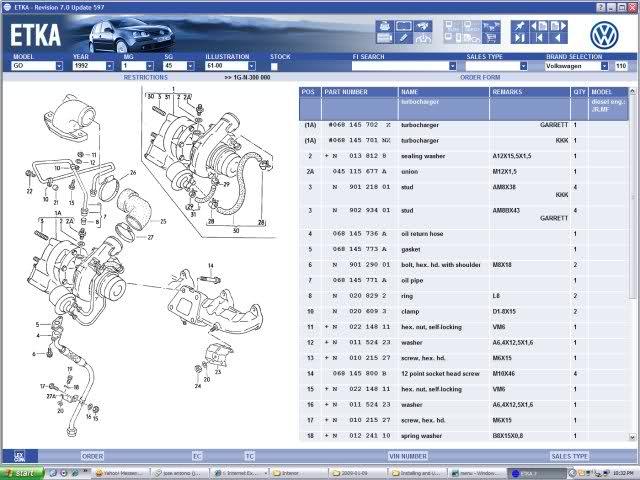Open the MODEL dropdown showing GO
Viewport: 640px width, 480px height.
pyautogui.click(x=59, y=66)
